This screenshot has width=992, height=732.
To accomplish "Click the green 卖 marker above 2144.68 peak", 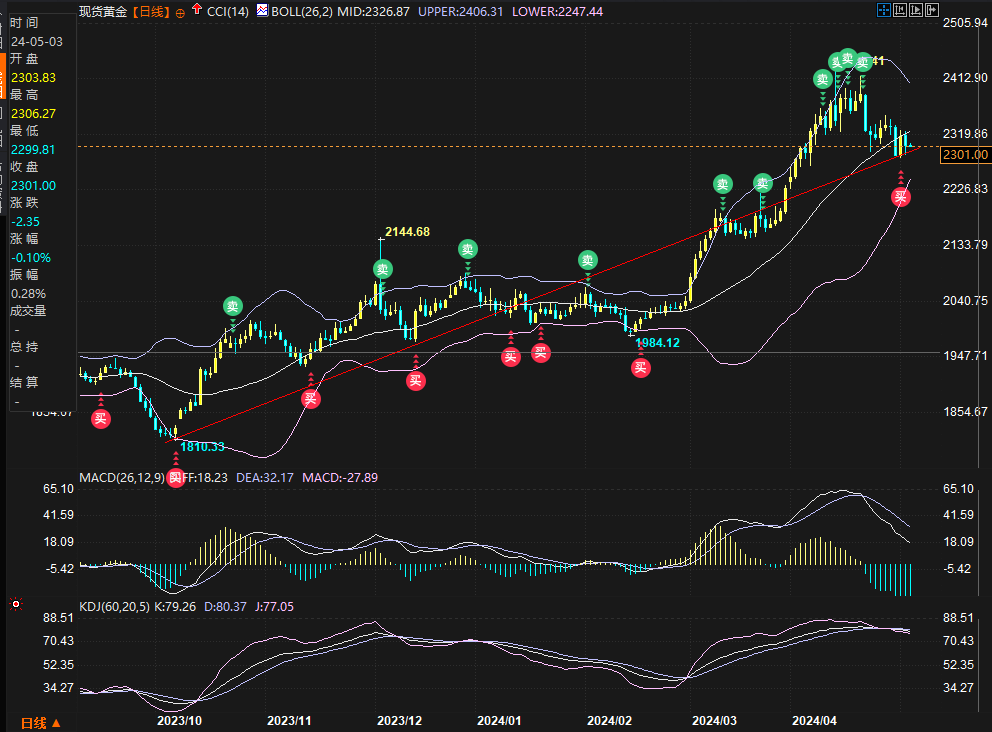I will coord(383,269).
